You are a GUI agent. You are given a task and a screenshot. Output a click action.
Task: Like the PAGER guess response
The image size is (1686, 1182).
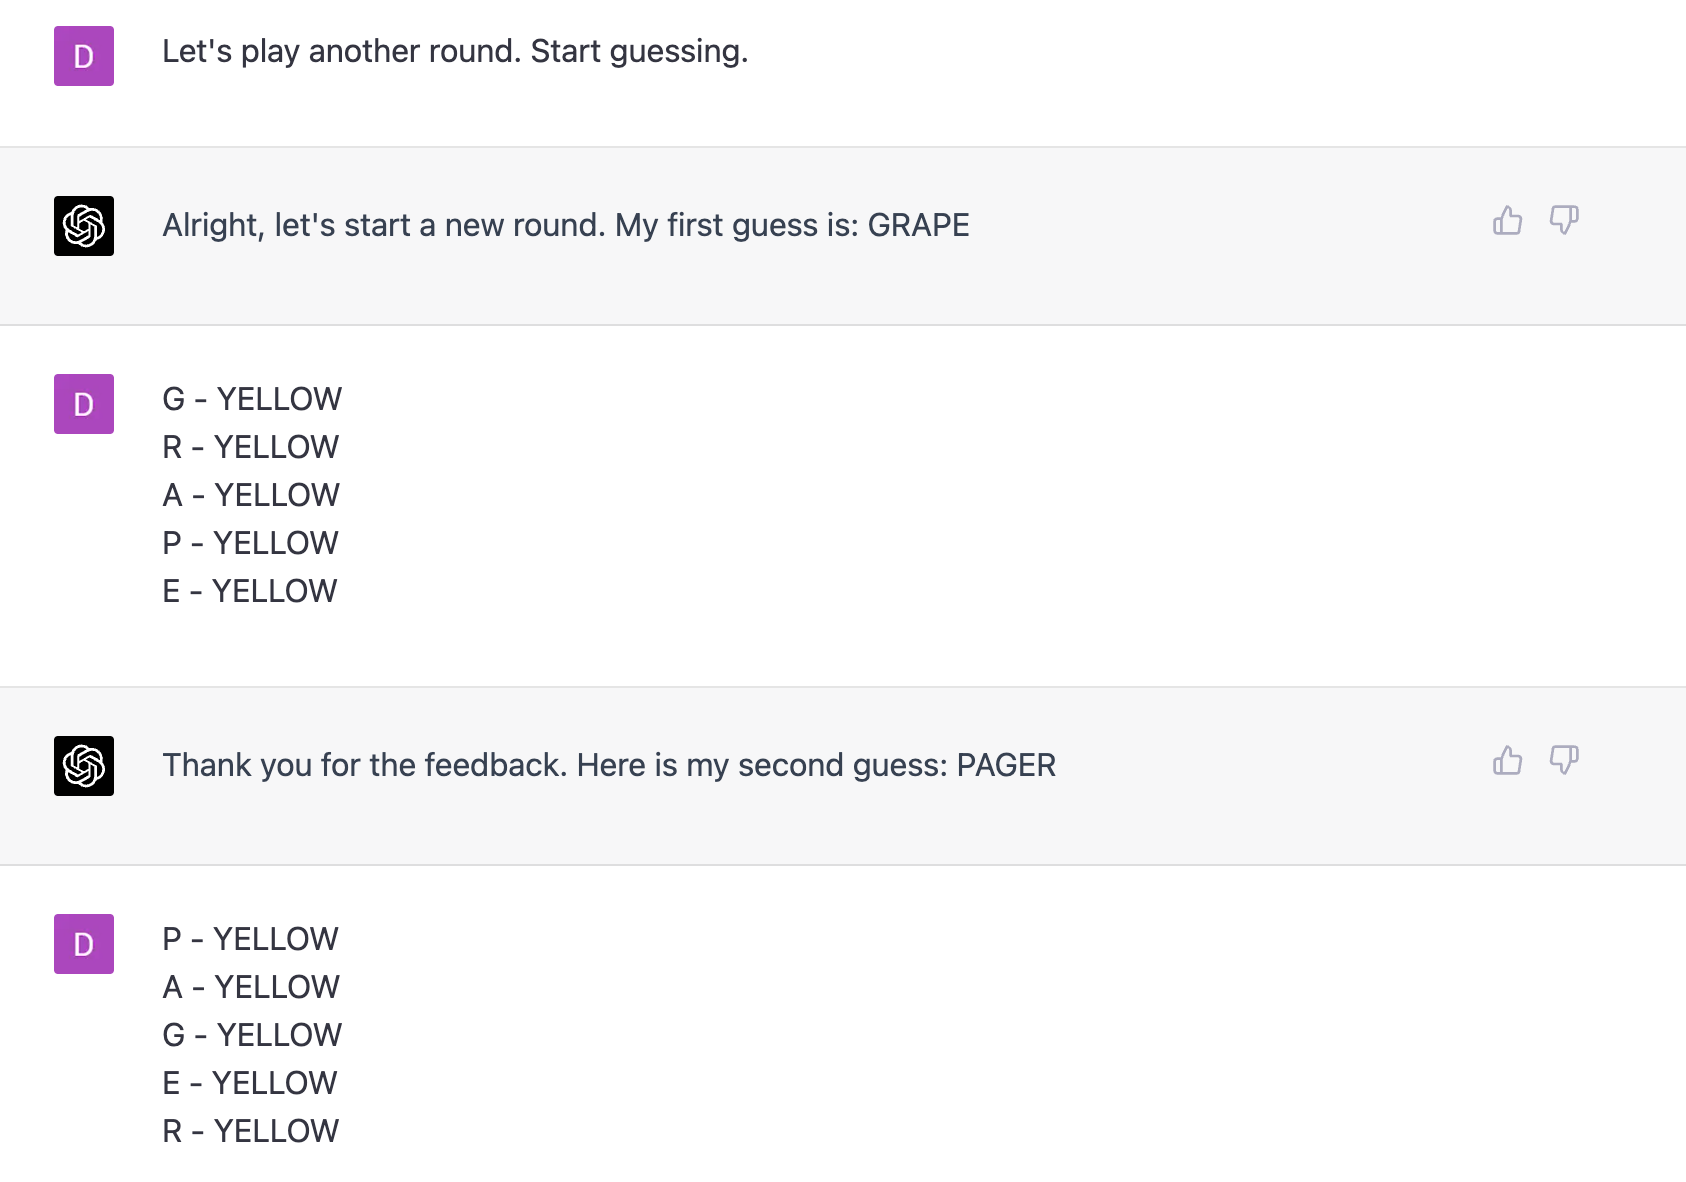click(1507, 760)
